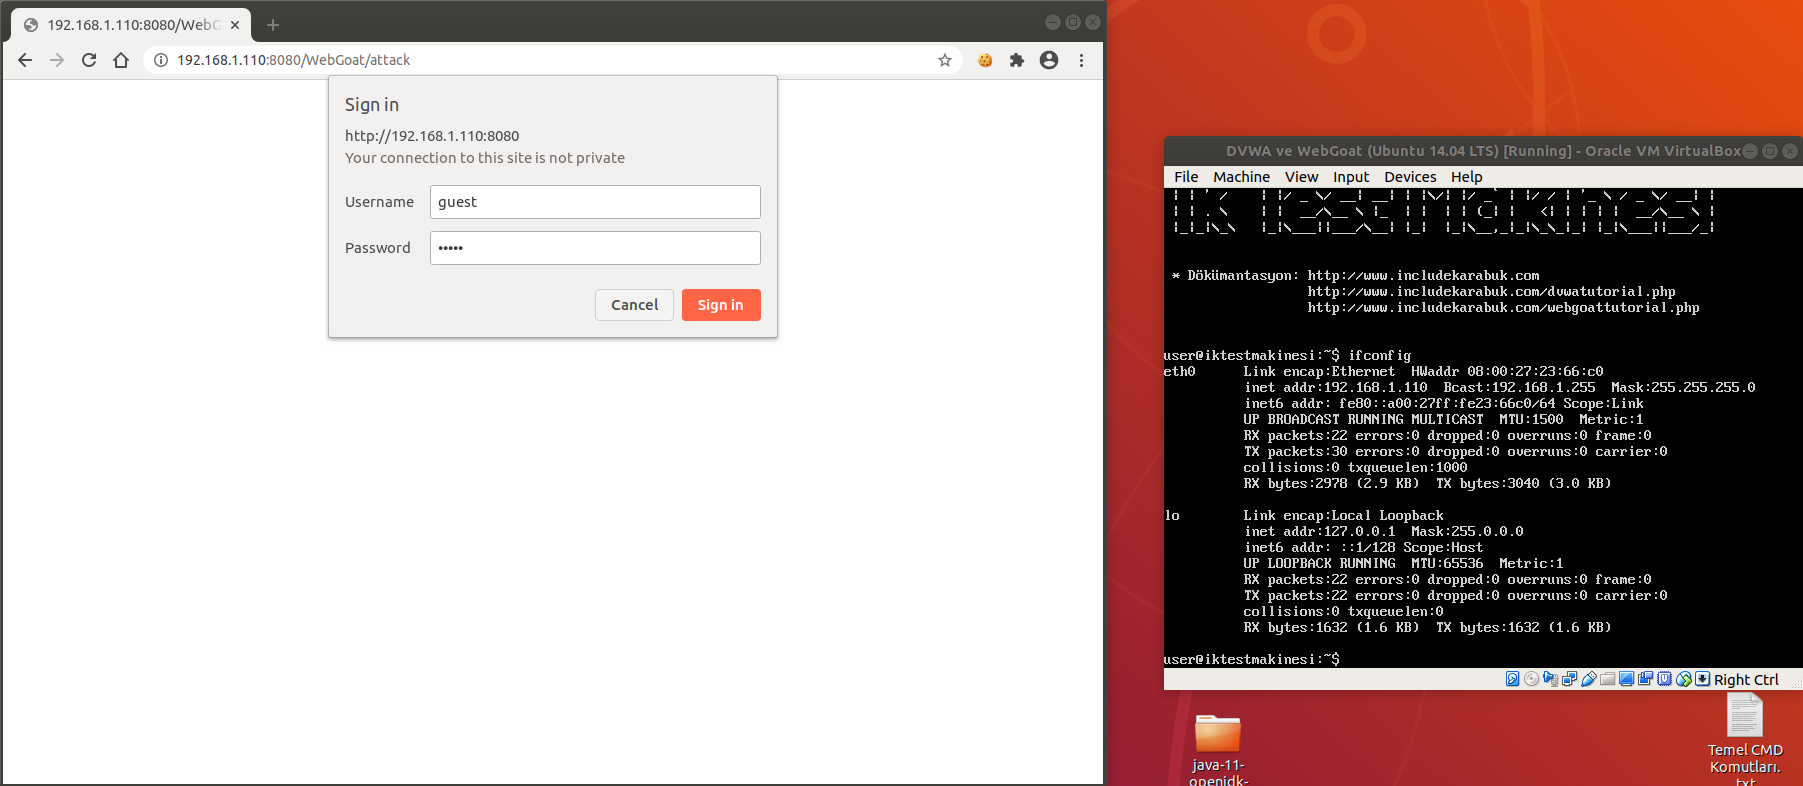Click the ifconfig command line in terminal
Screen dimensions: 1803x786
click(x=1288, y=356)
